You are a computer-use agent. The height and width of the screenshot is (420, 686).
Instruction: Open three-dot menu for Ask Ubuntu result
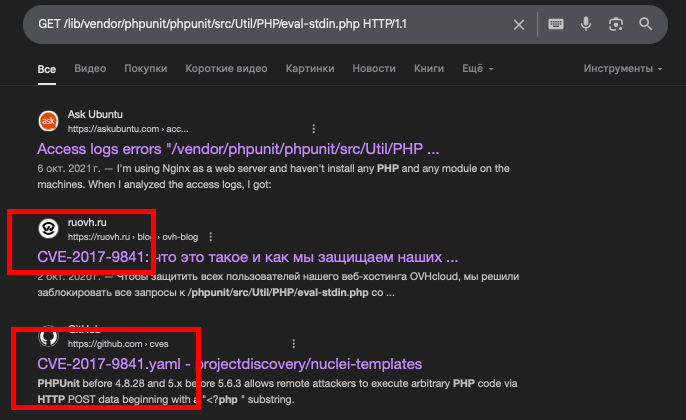point(314,129)
